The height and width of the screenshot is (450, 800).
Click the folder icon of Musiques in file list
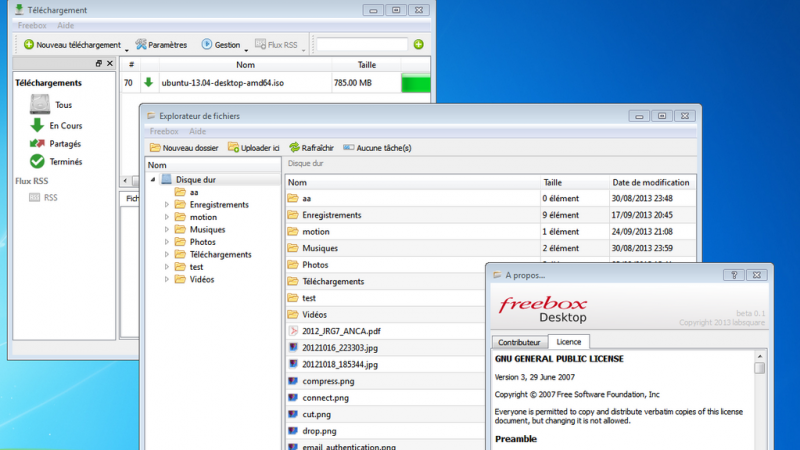click(293, 248)
